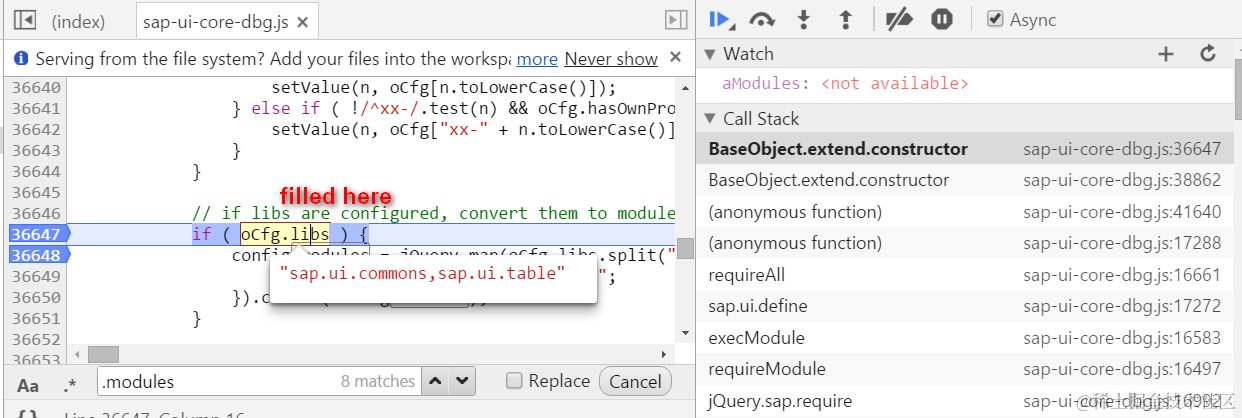
Task: Collapse the Call Stack section
Action: 710,119
